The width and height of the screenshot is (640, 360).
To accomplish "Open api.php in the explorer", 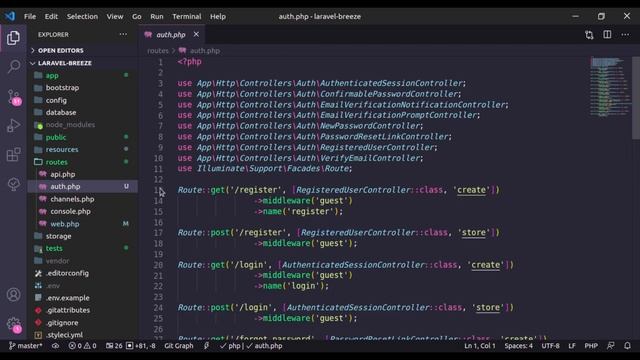I will pyautogui.click(x=62, y=174).
